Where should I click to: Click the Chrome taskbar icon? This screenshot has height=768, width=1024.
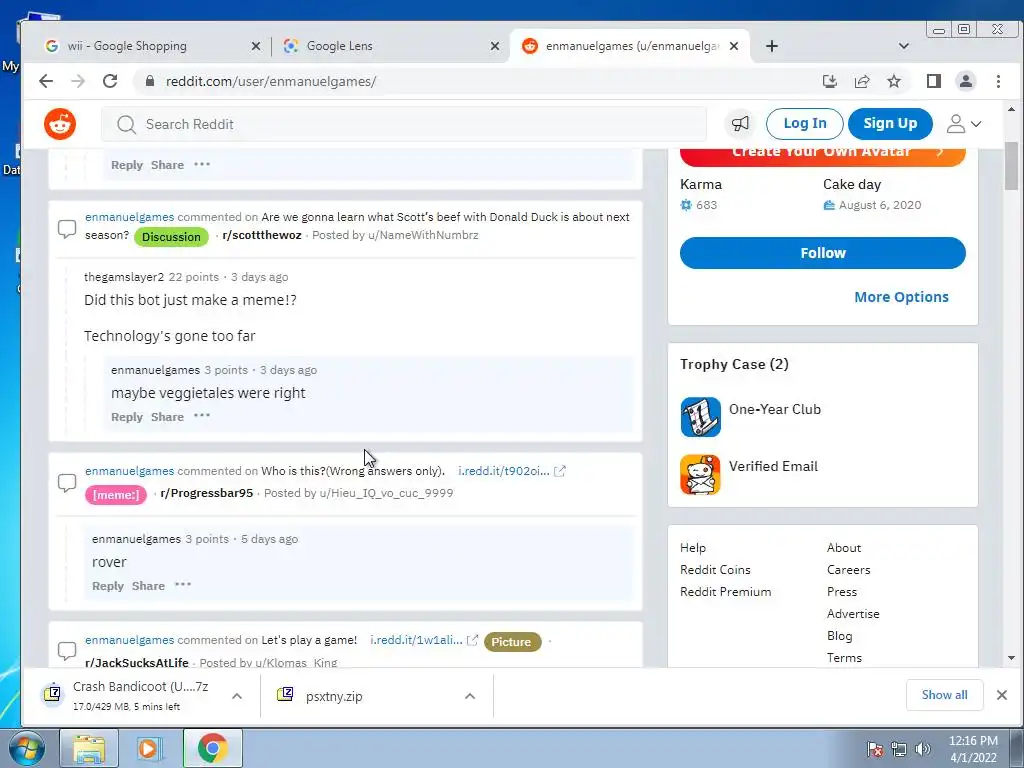coord(212,748)
